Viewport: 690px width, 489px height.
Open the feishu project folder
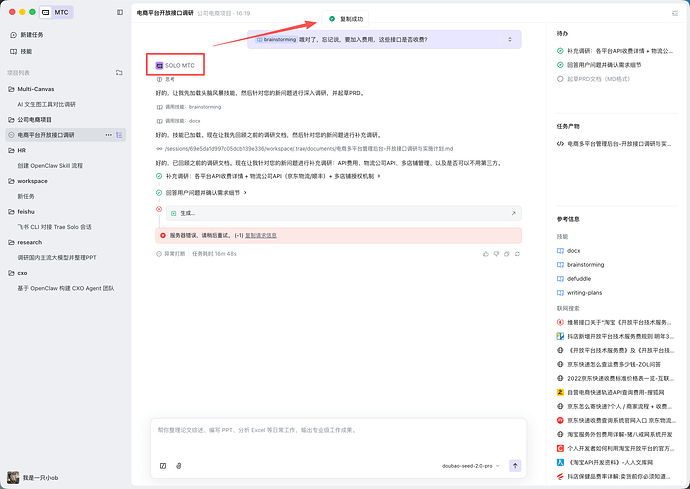coord(26,212)
